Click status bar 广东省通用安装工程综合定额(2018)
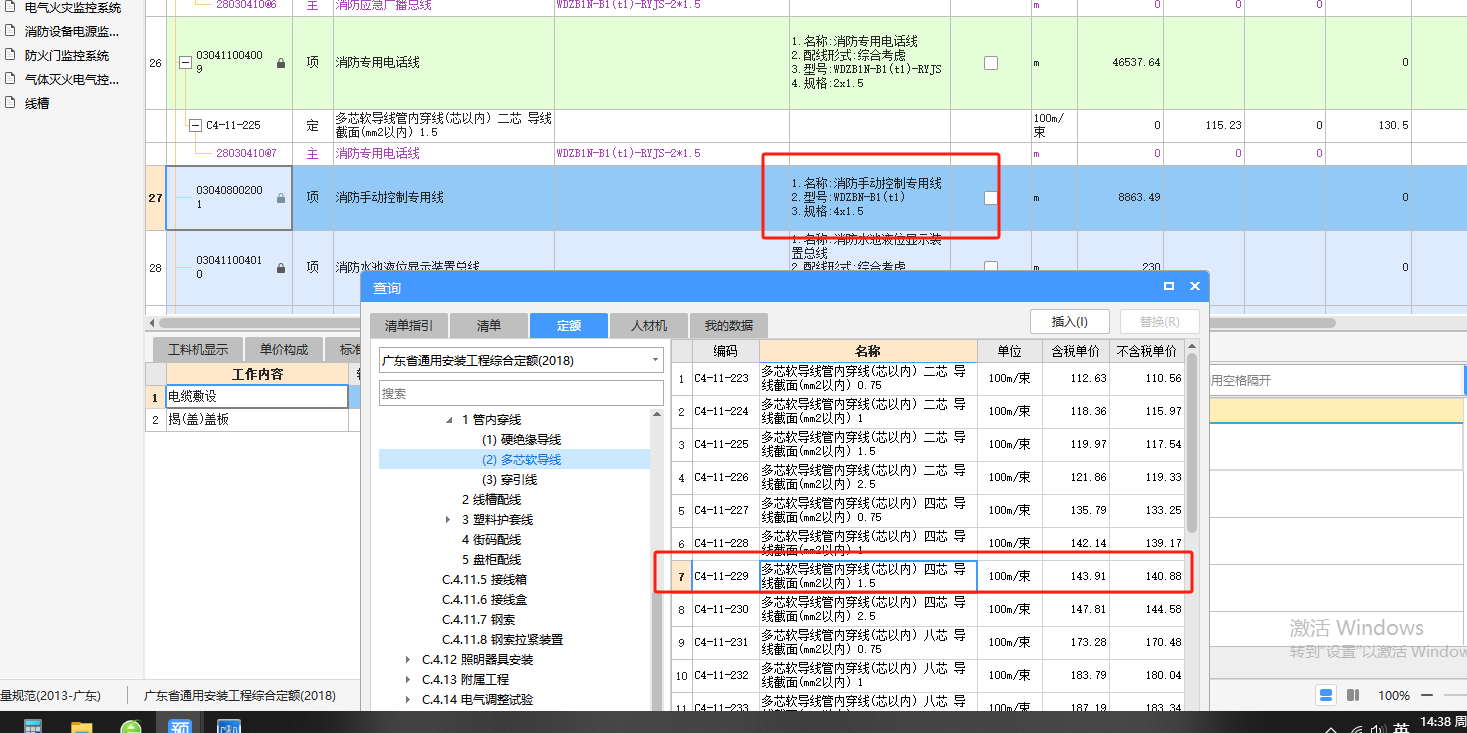Viewport: 1467px width, 733px height. tap(240, 696)
